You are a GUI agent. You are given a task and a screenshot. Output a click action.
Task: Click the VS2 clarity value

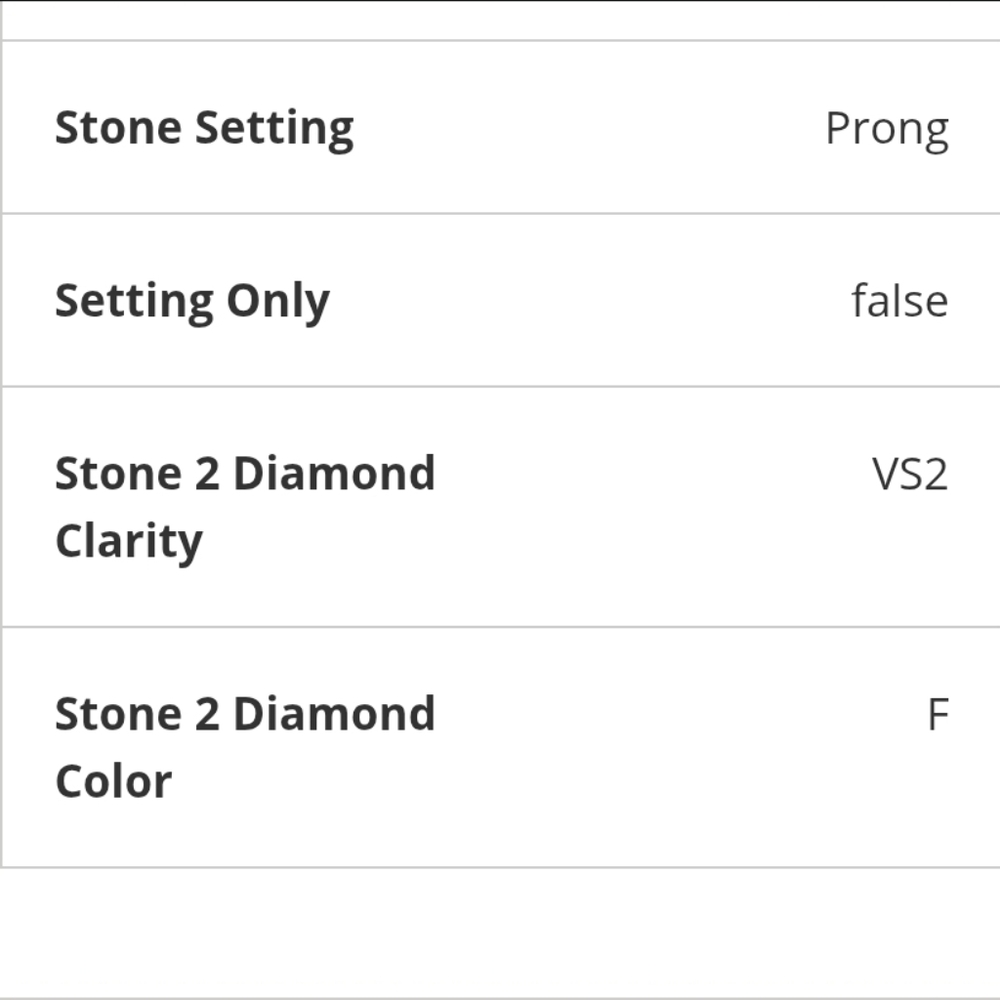click(910, 474)
